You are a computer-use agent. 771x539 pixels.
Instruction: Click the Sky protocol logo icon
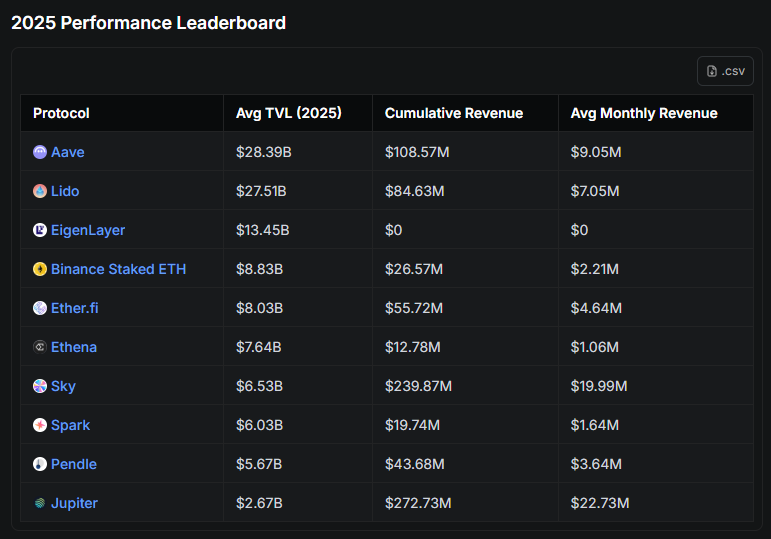(x=40, y=386)
